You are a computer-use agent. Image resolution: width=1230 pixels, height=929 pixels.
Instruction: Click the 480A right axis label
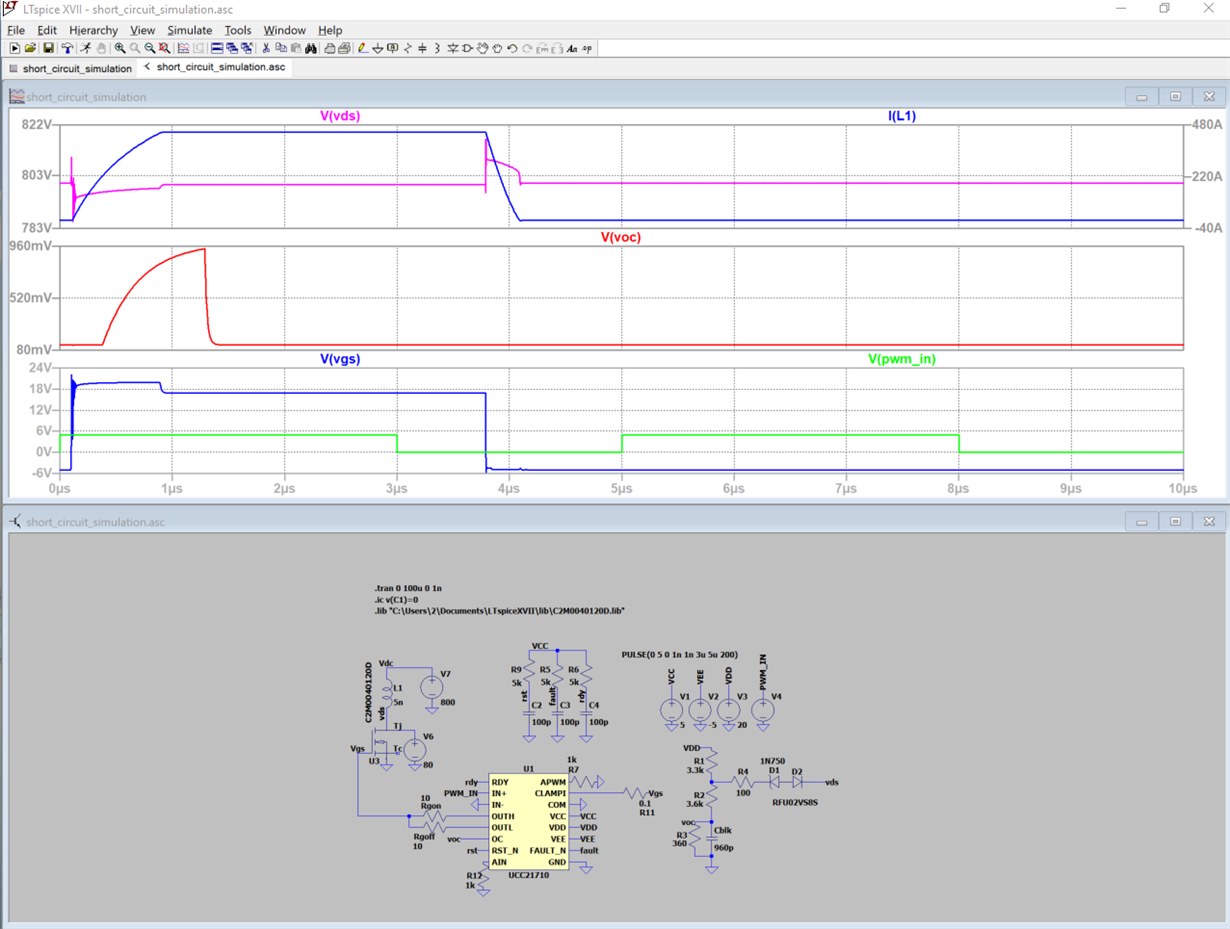[x=1206, y=125]
